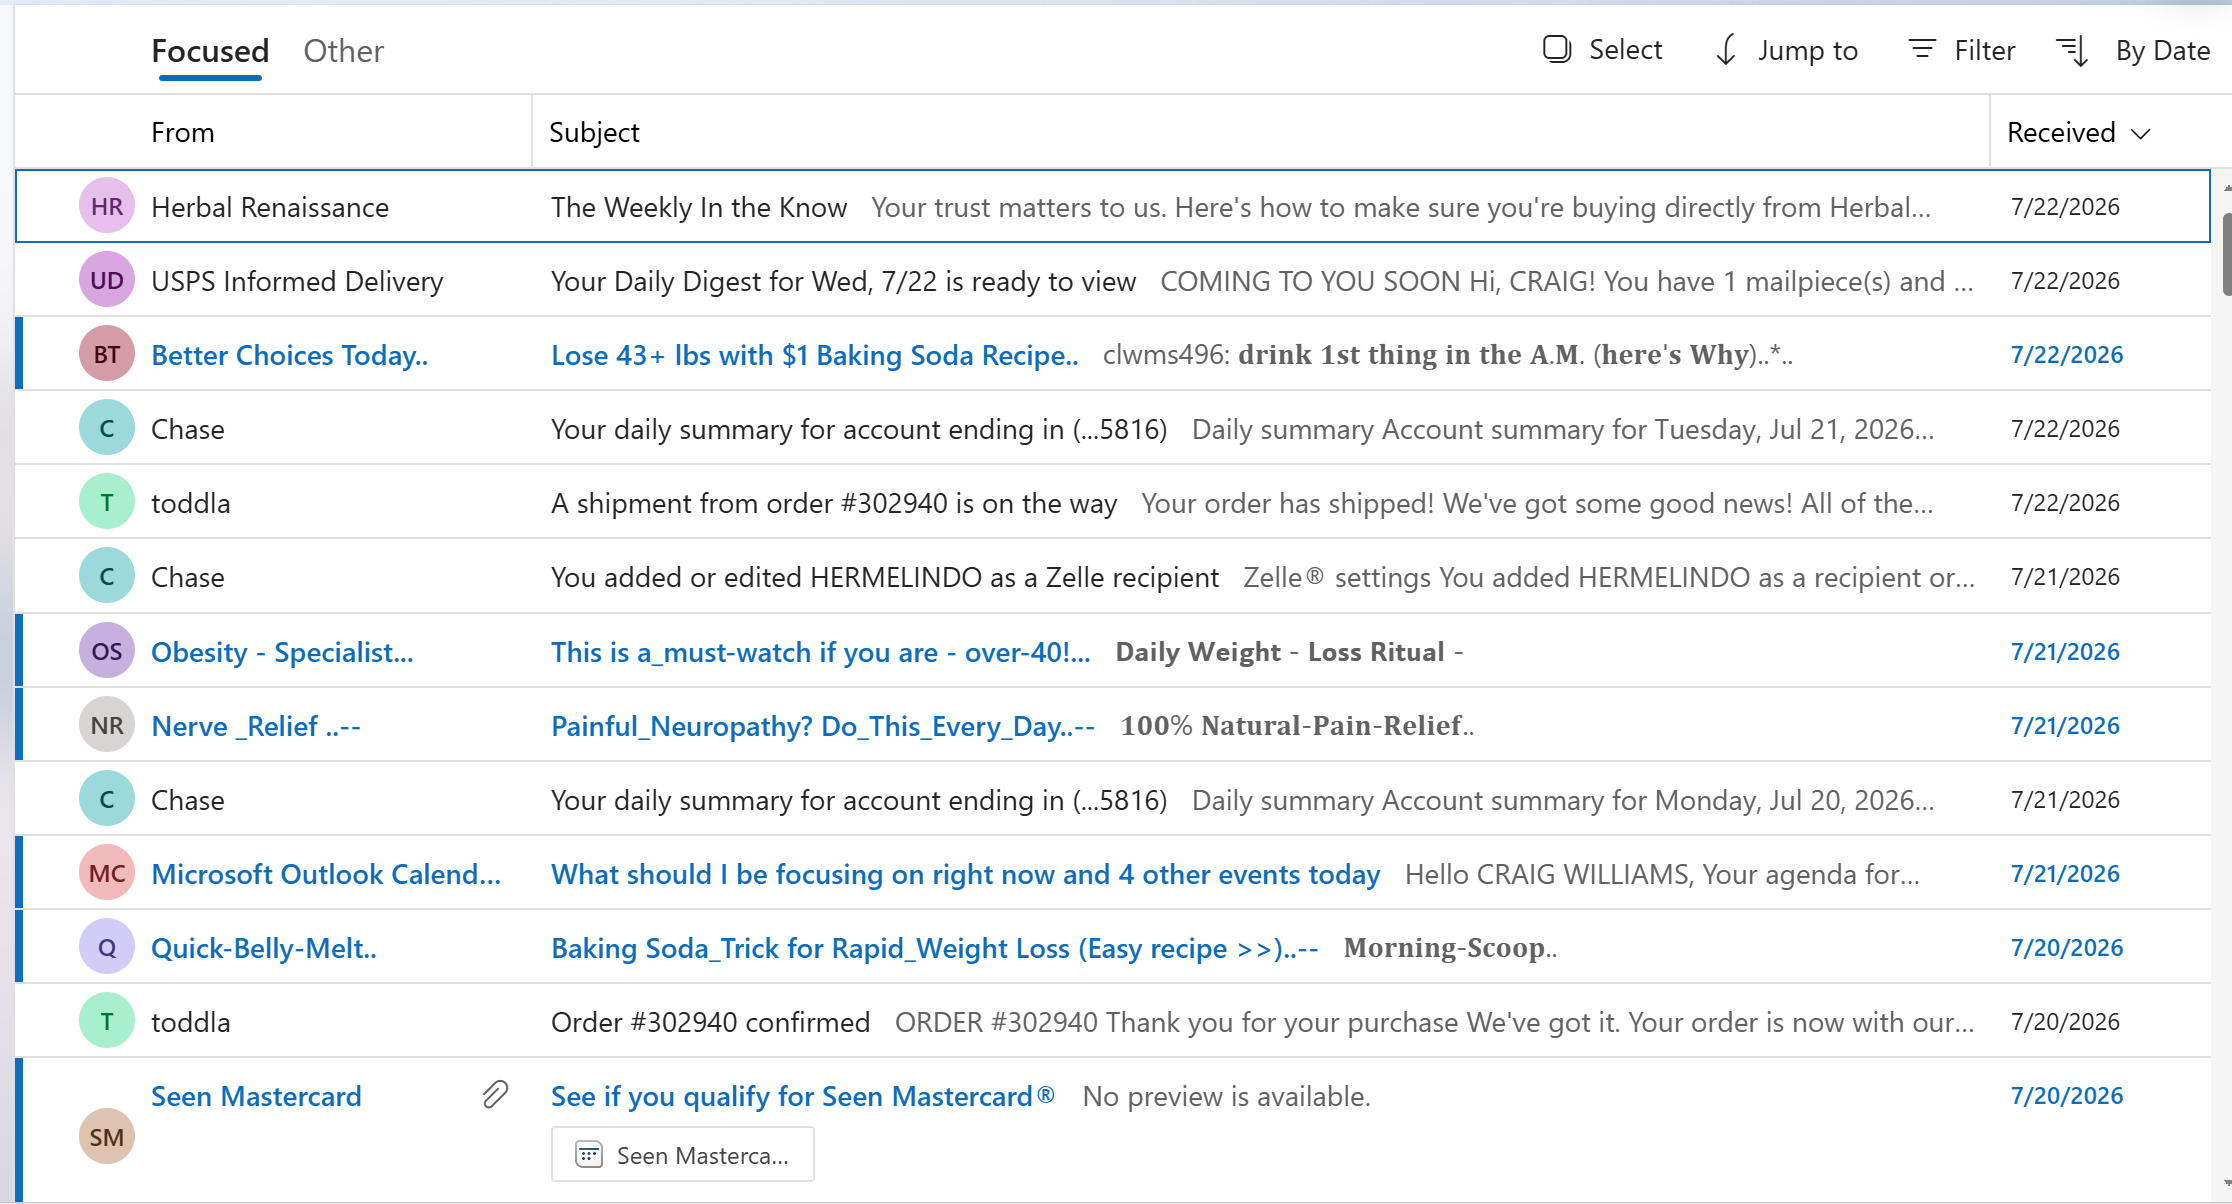Click sender name Quick-Belly-Melt..
2232x1204 pixels.
[264, 948]
